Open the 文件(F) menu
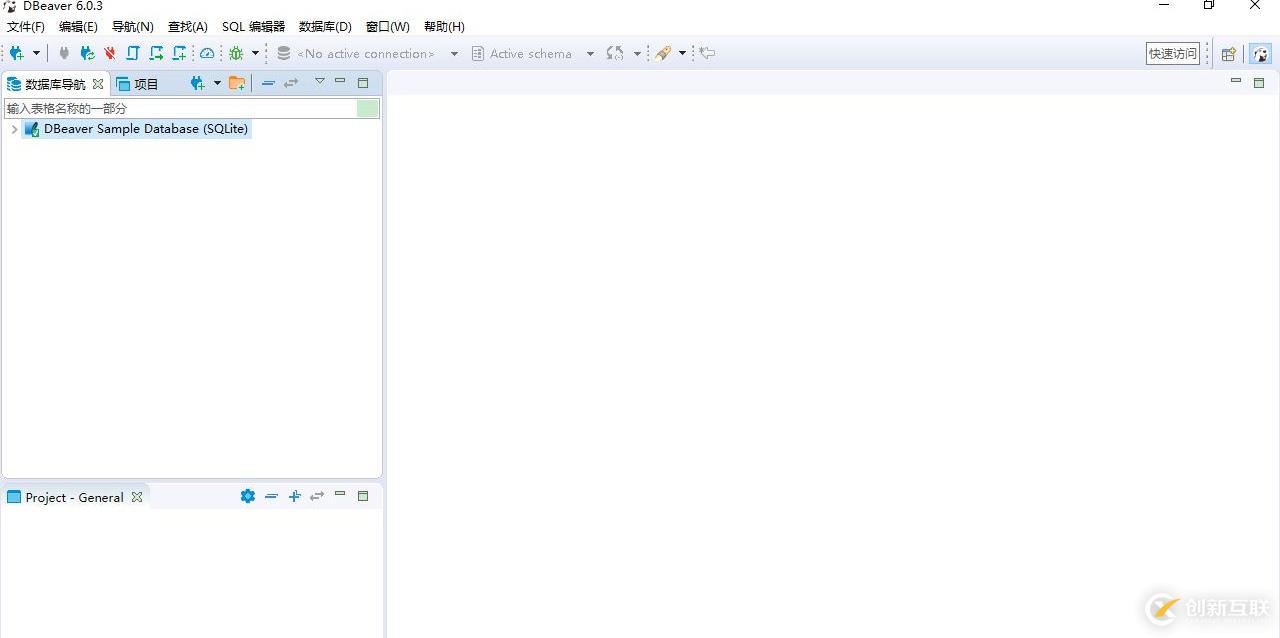 [x=25, y=27]
